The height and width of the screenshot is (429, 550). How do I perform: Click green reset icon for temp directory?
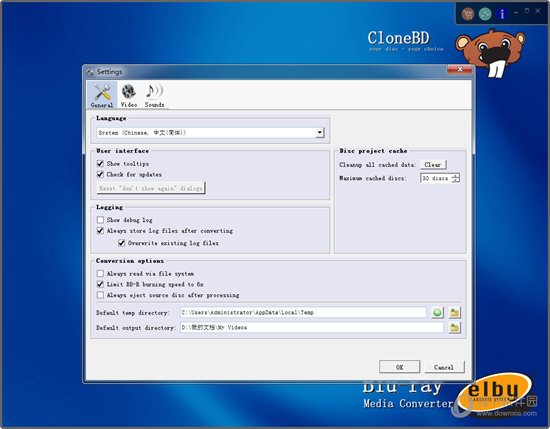tap(437, 312)
